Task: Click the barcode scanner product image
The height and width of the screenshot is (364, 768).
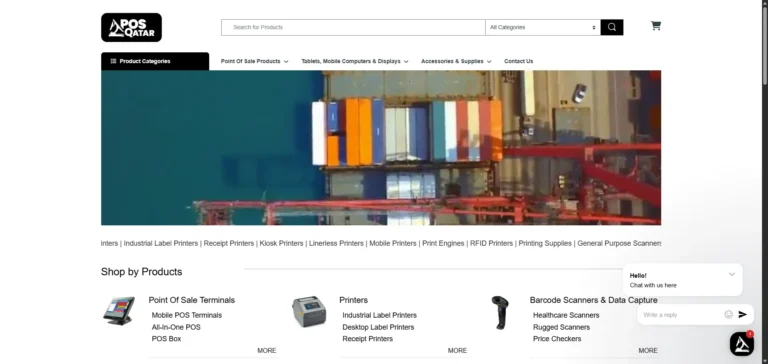Action: point(500,313)
